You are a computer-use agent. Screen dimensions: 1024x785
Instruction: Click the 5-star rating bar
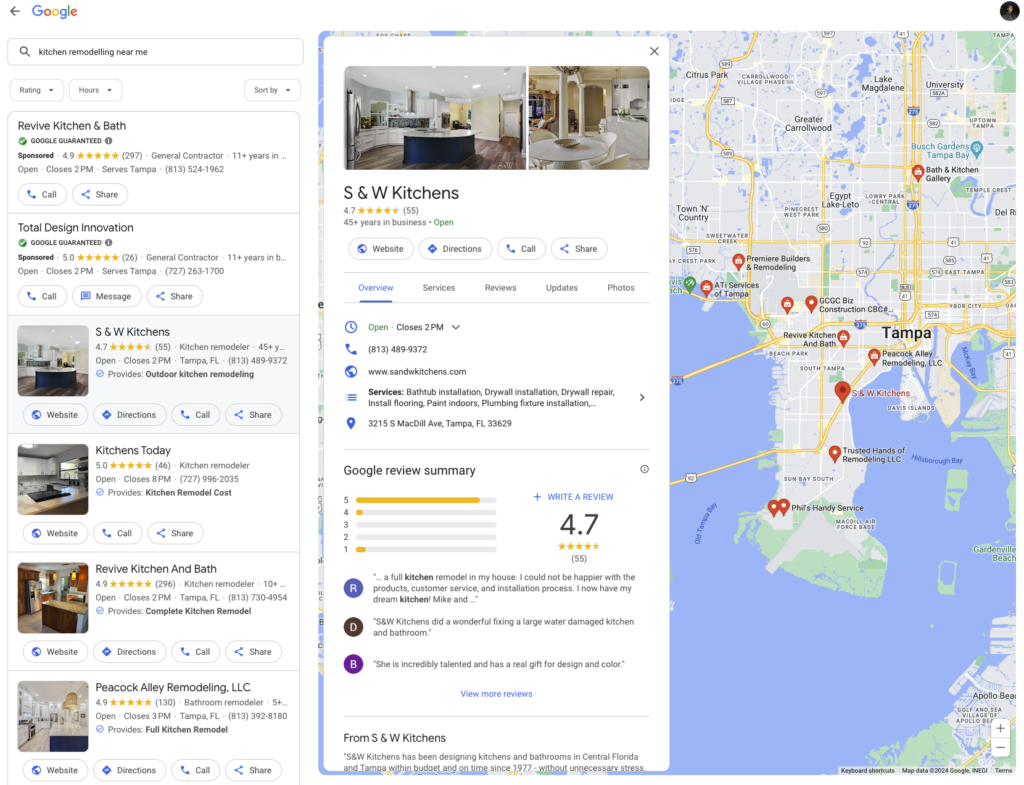(x=426, y=500)
